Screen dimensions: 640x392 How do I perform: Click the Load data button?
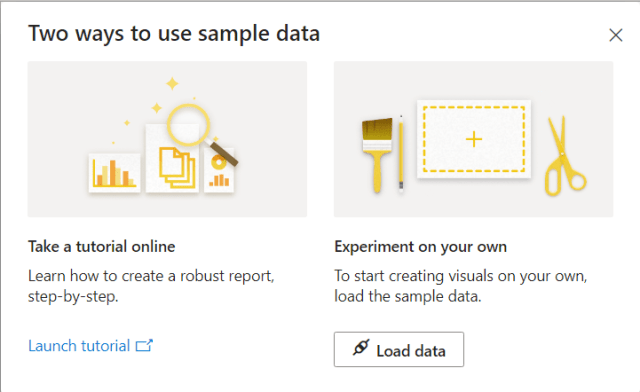pos(399,350)
